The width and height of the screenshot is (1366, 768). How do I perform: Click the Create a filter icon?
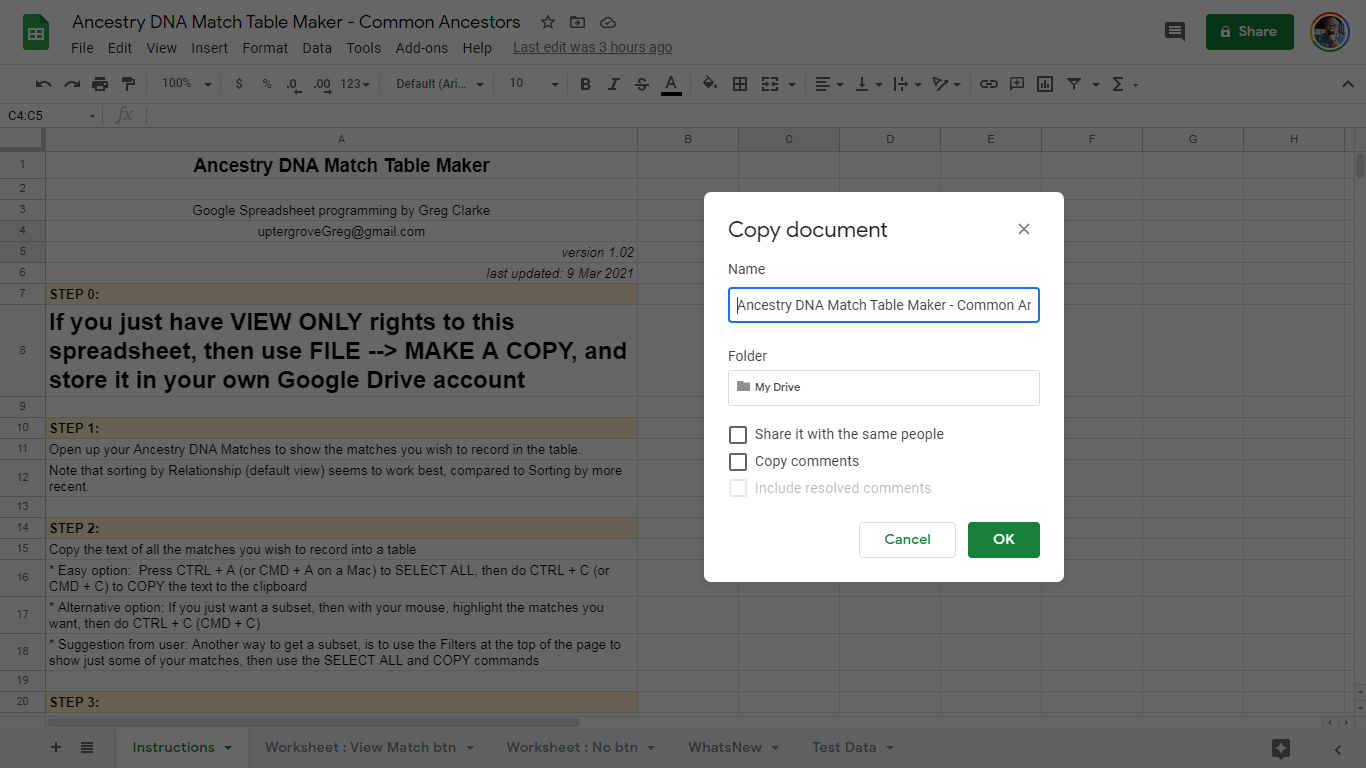[x=1074, y=84]
